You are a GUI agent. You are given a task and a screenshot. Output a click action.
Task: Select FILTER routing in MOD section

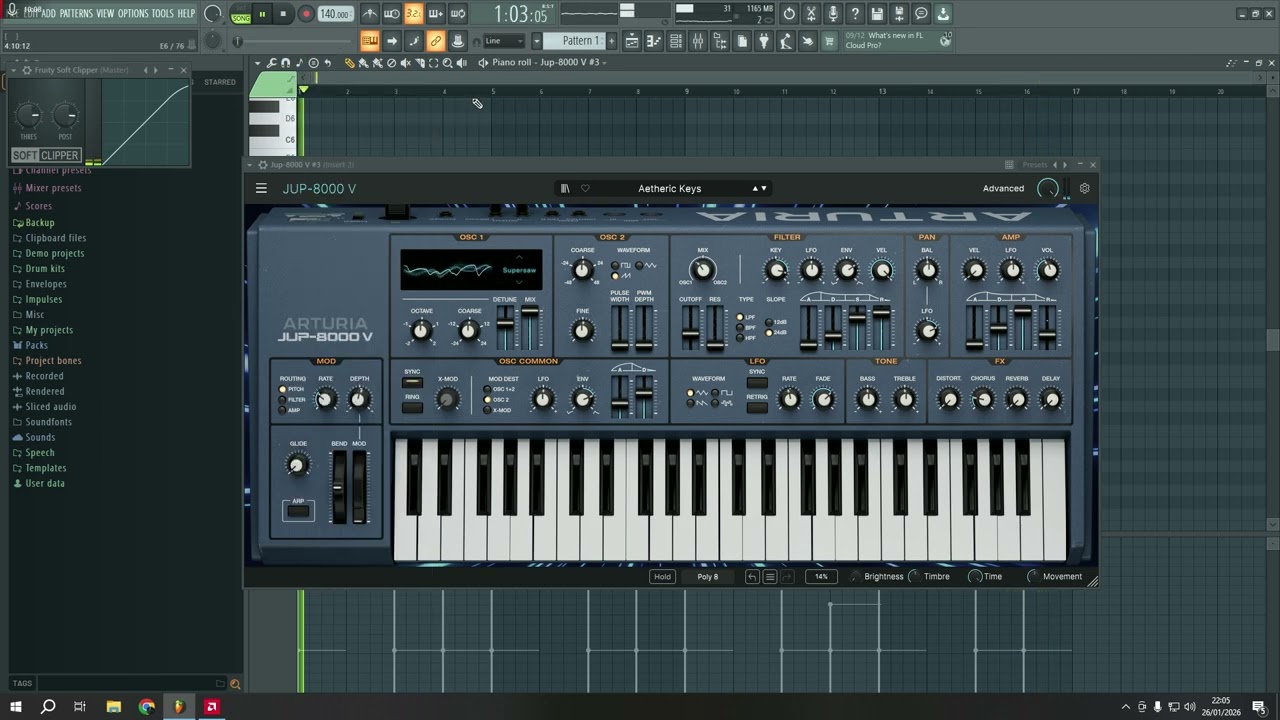[283, 400]
